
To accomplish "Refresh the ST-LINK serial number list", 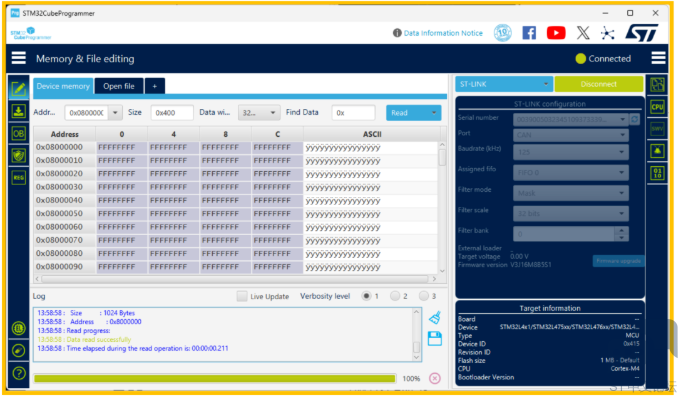I will (634, 119).
